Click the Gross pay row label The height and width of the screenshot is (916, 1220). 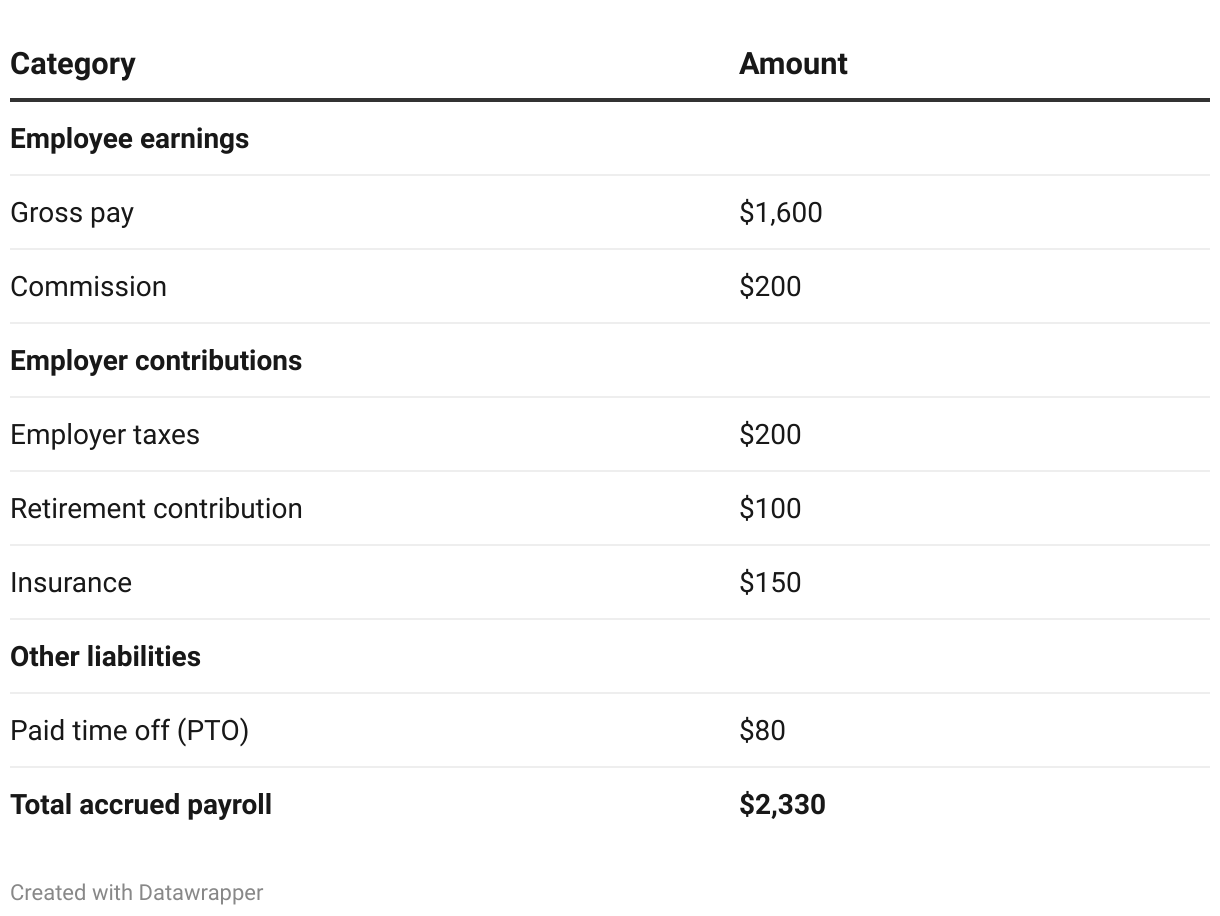coord(72,213)
